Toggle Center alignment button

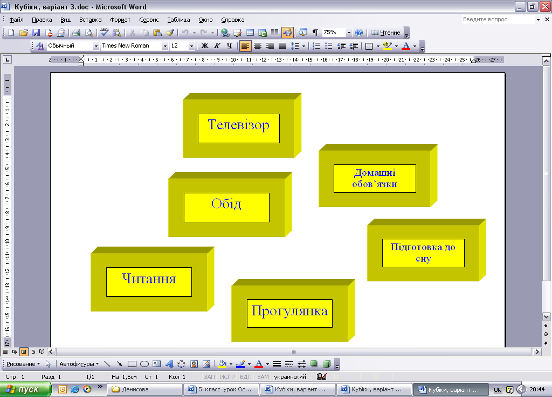(x=258, y=46)
